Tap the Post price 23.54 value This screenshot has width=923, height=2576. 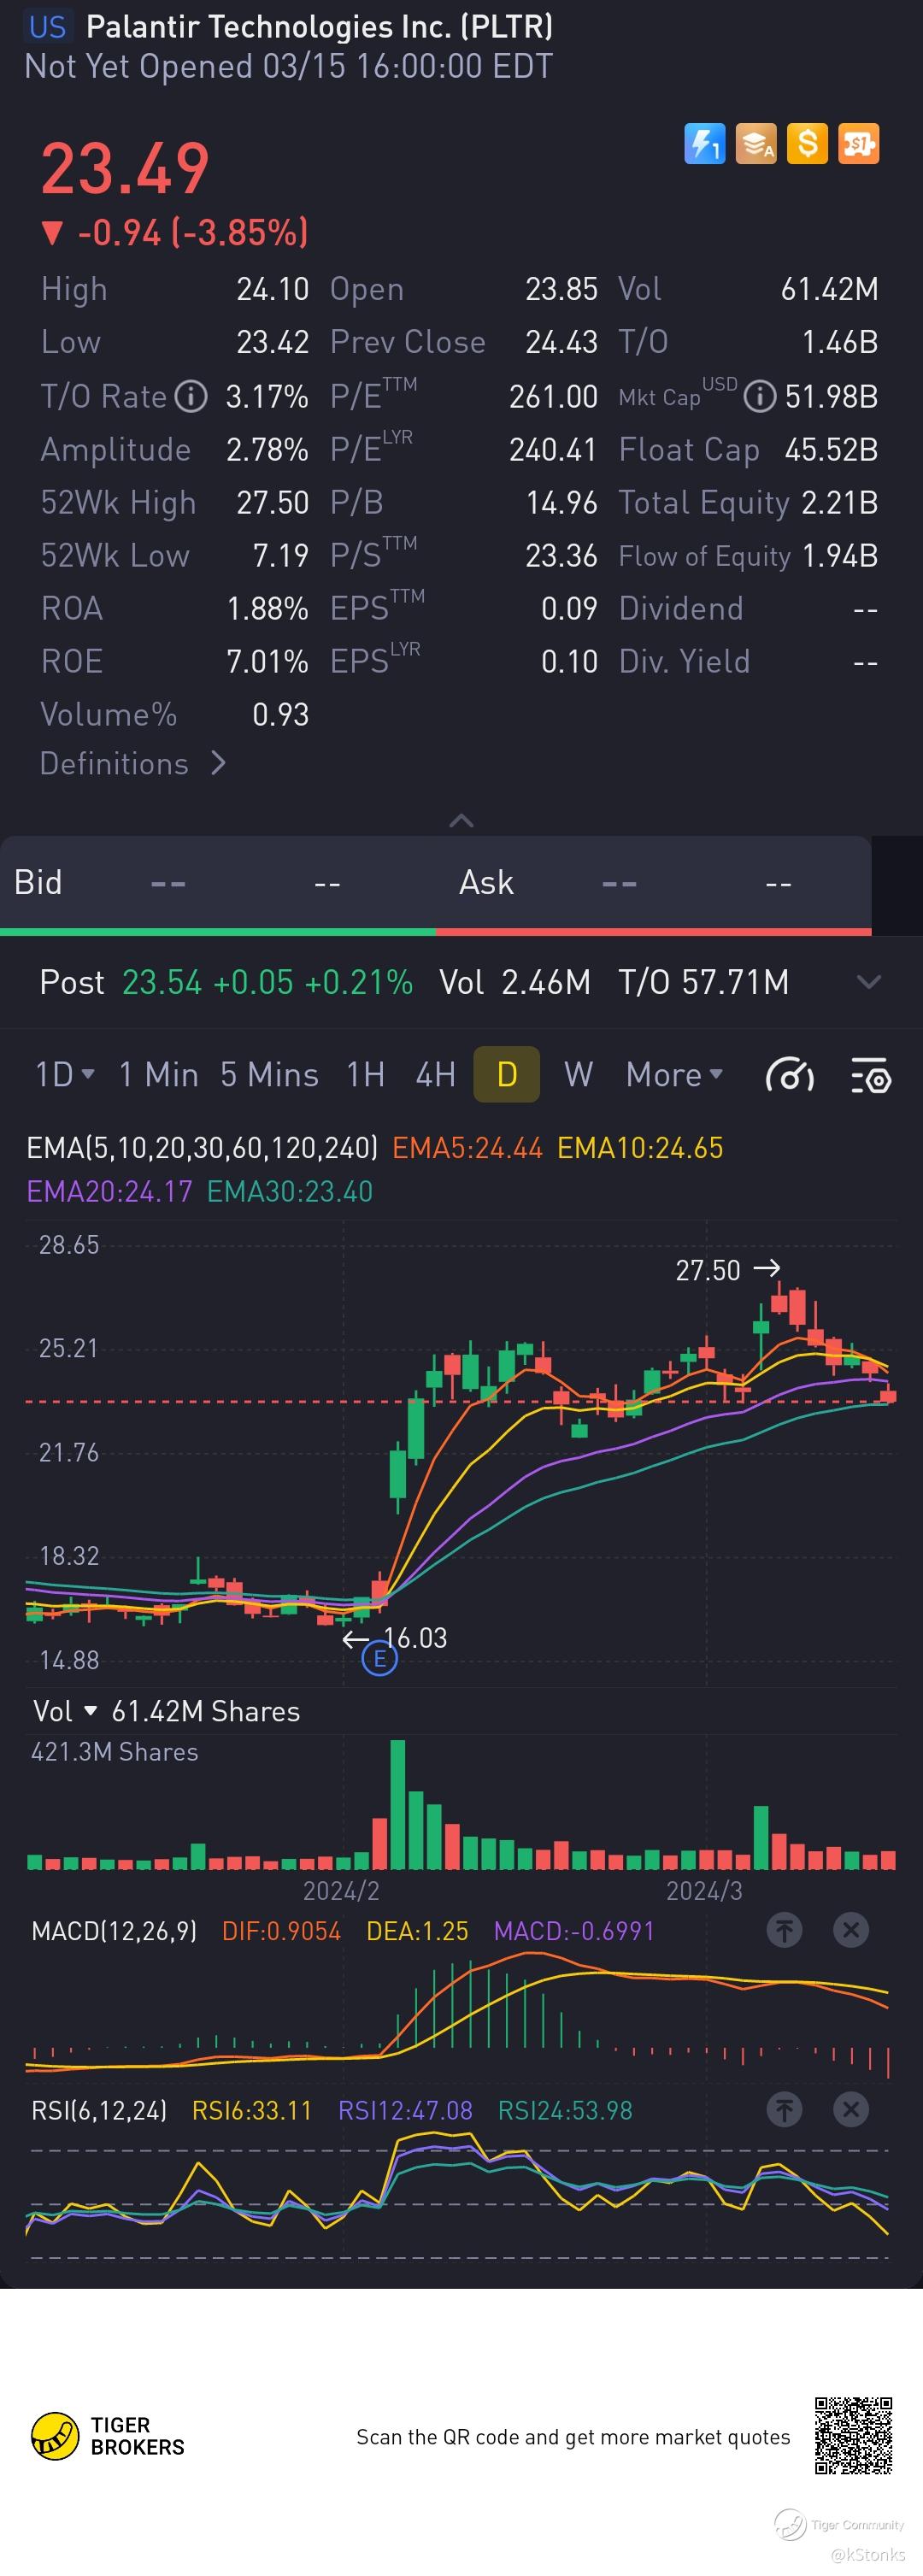click(162, 983)
